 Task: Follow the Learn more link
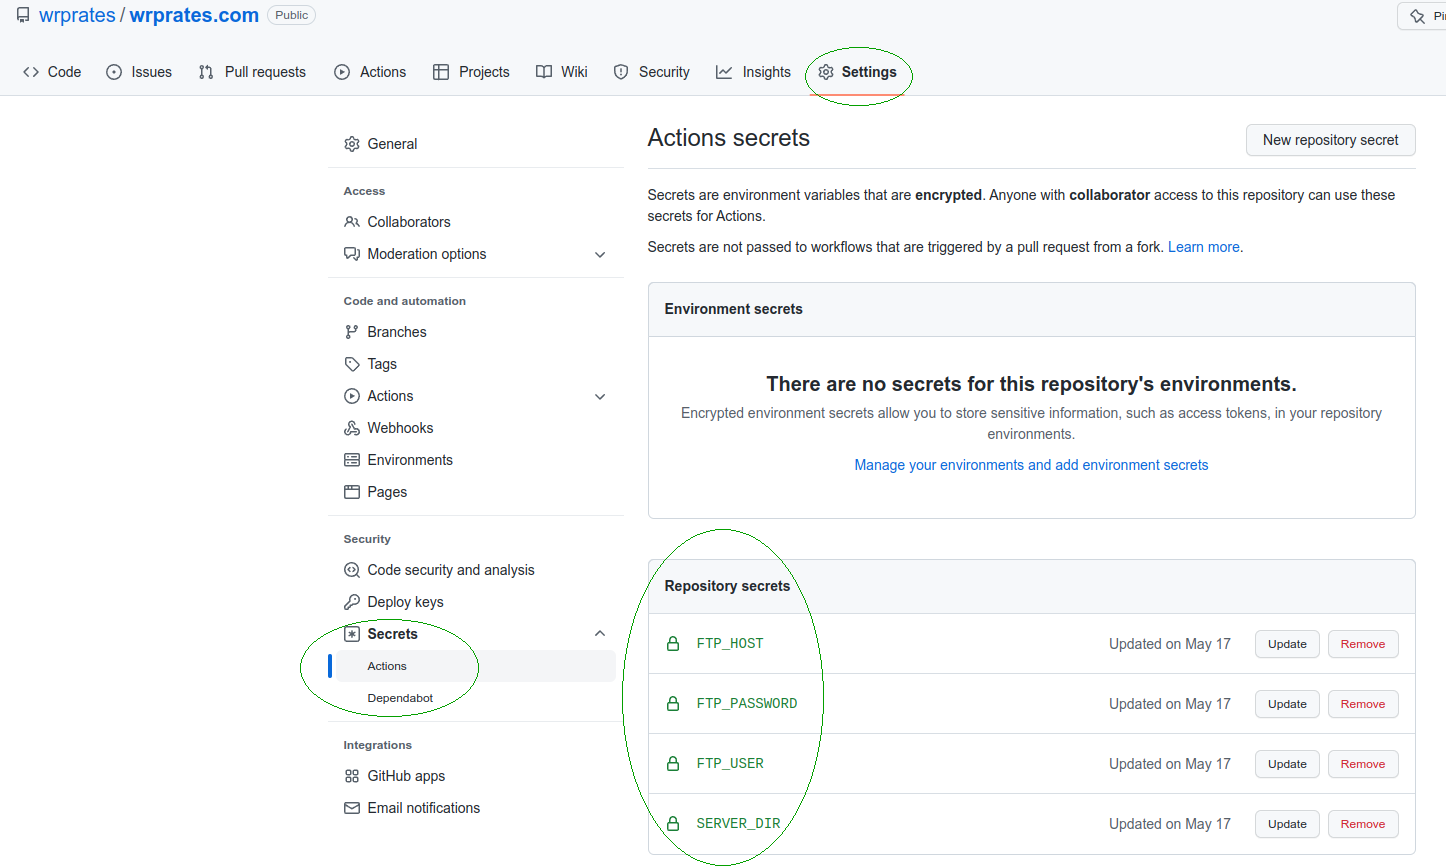[x=1204, y=247]
